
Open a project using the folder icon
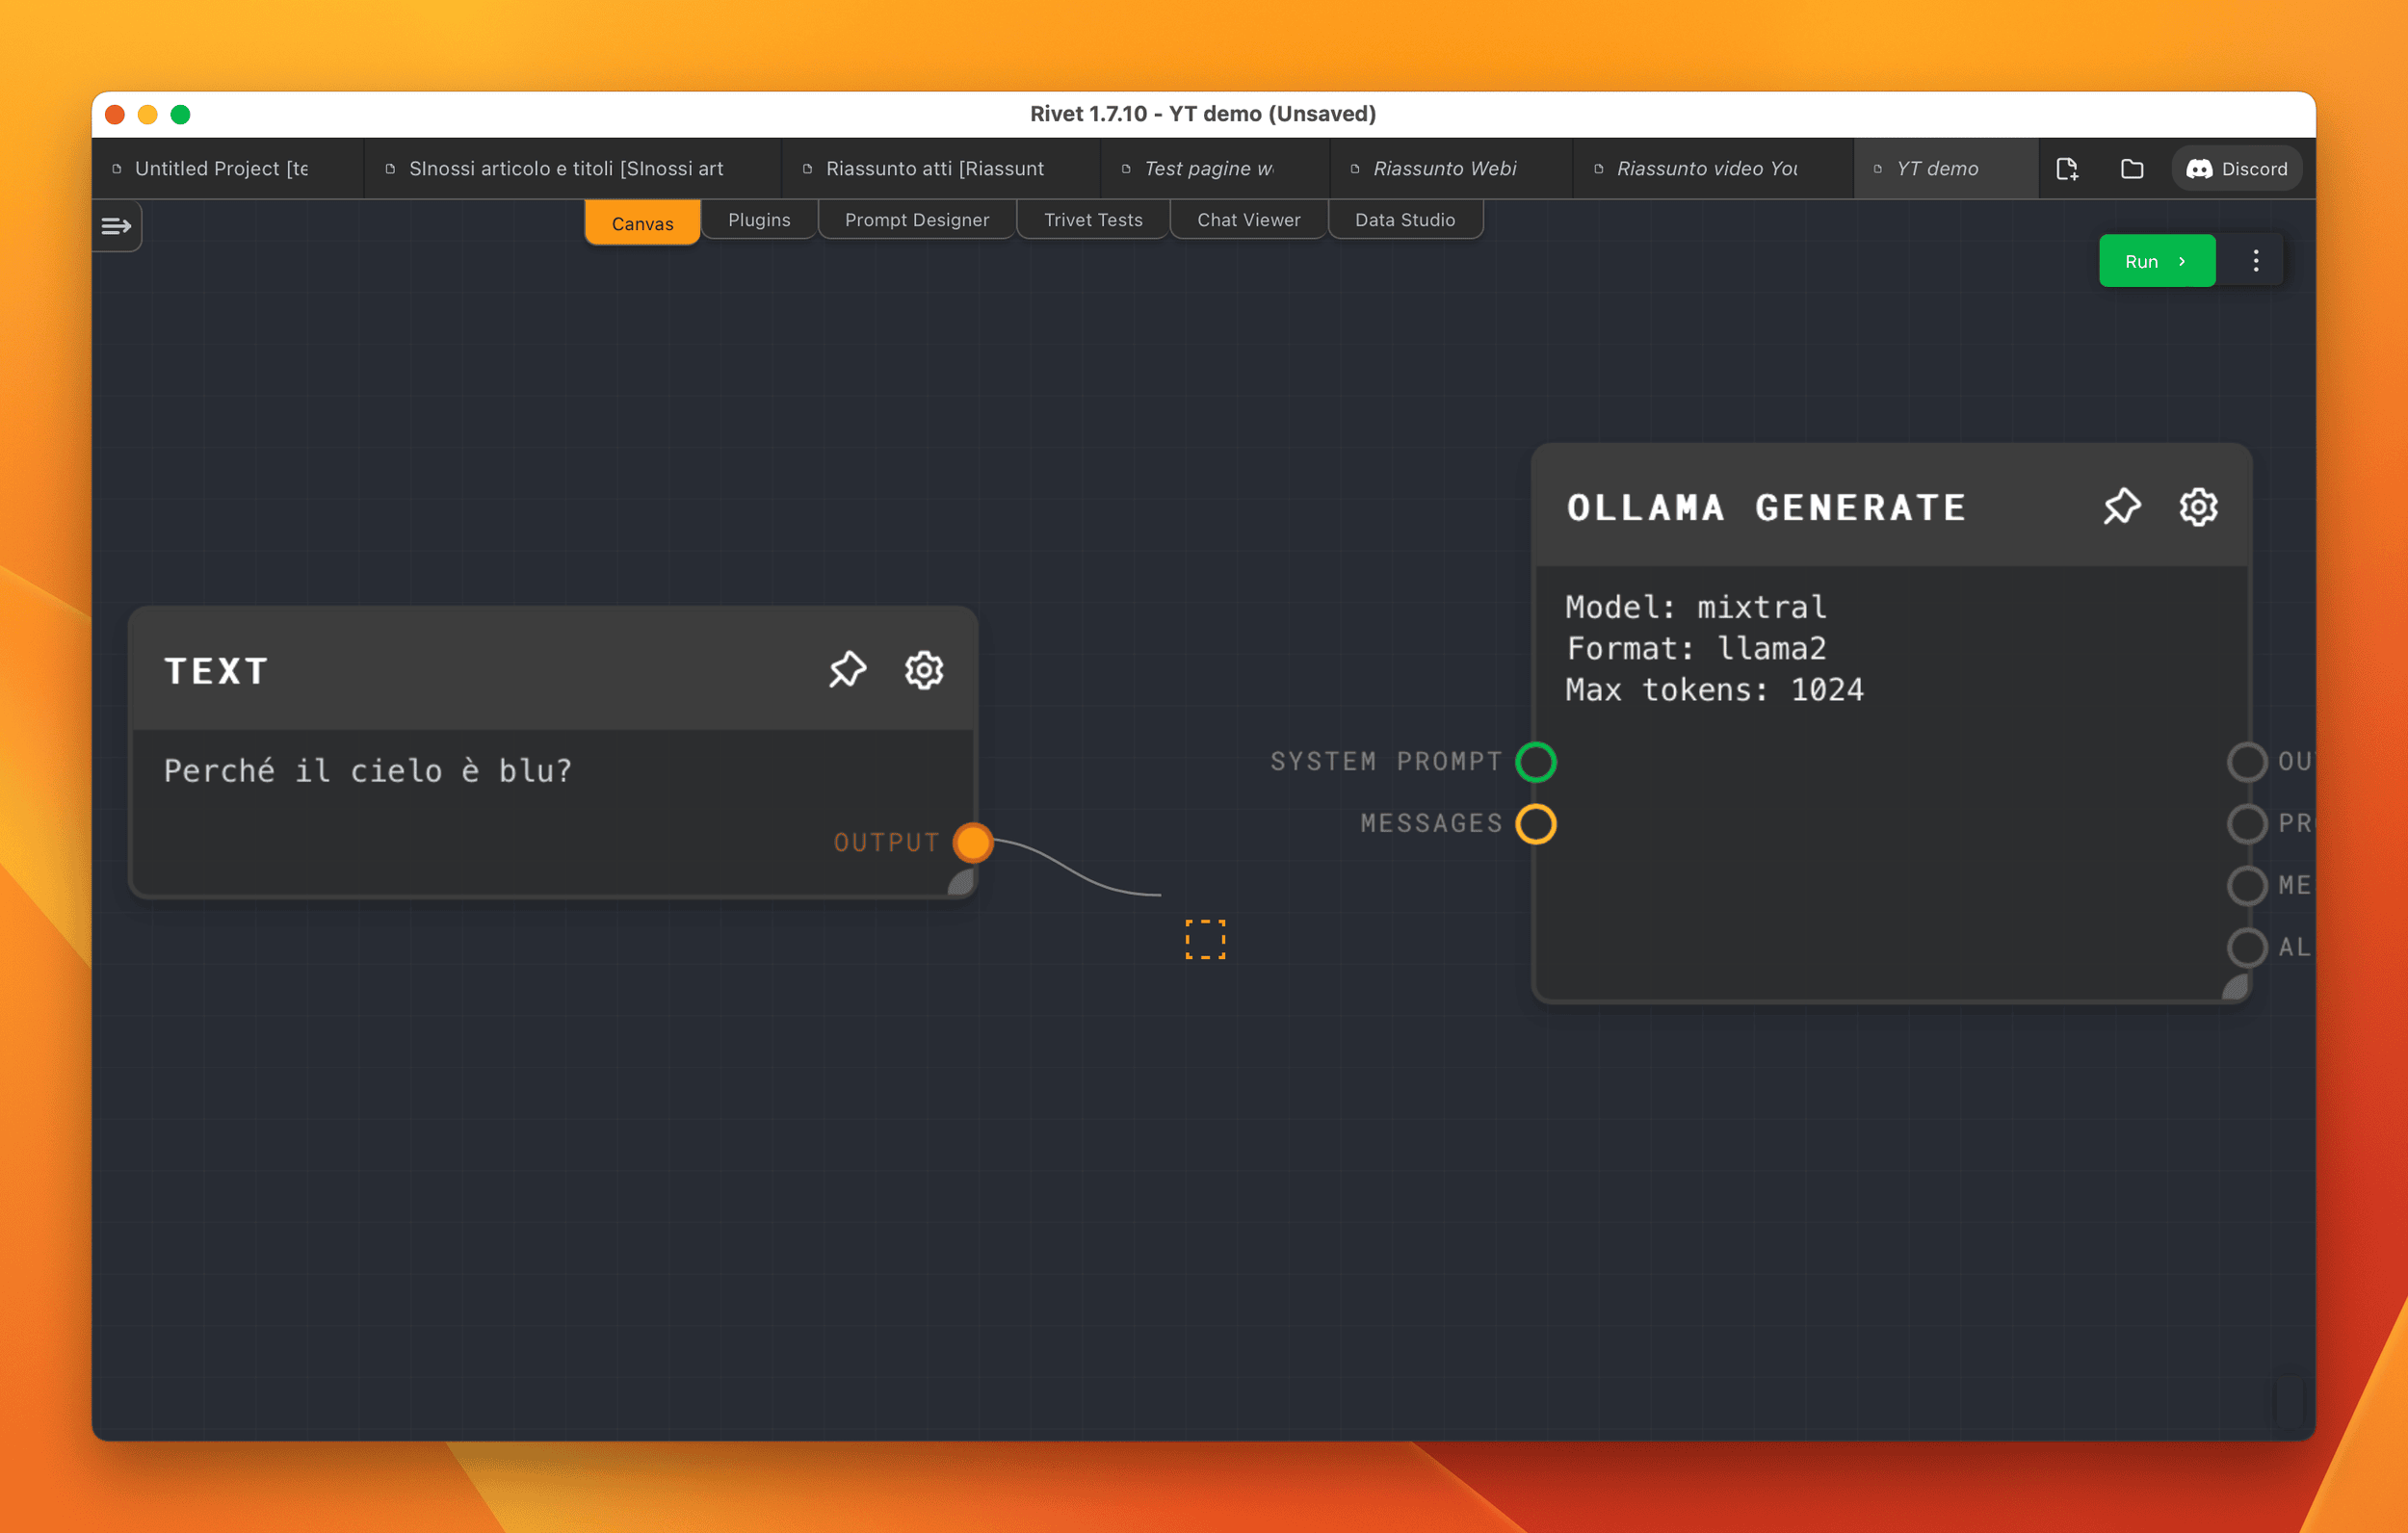click(x=2132, y=169)
